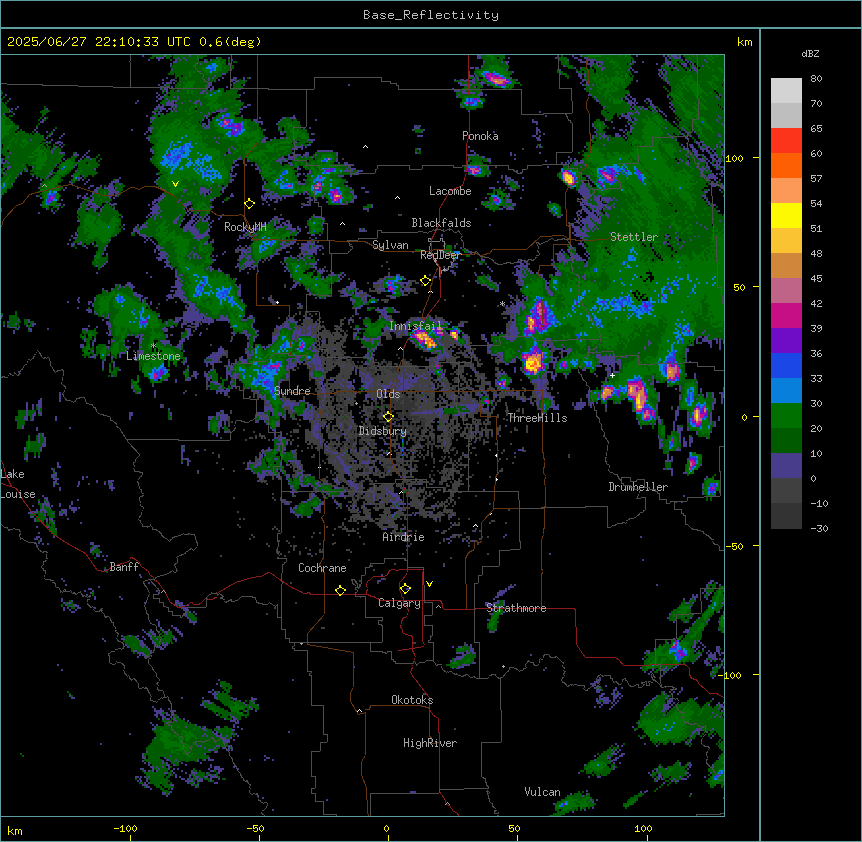Click the 0 tick on bottom km axis
862x842 pixels.
386,829
